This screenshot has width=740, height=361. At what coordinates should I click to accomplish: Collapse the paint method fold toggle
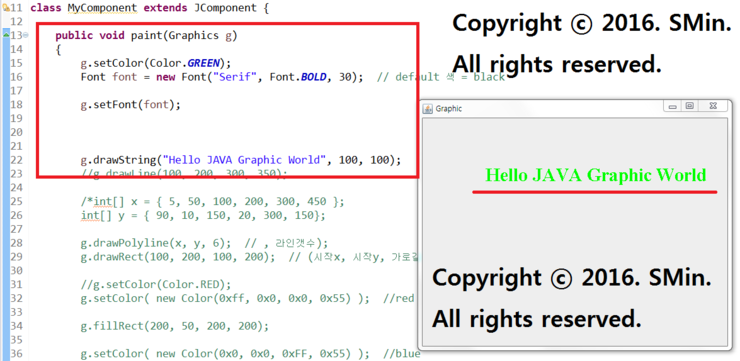click(x=25, y=35)
